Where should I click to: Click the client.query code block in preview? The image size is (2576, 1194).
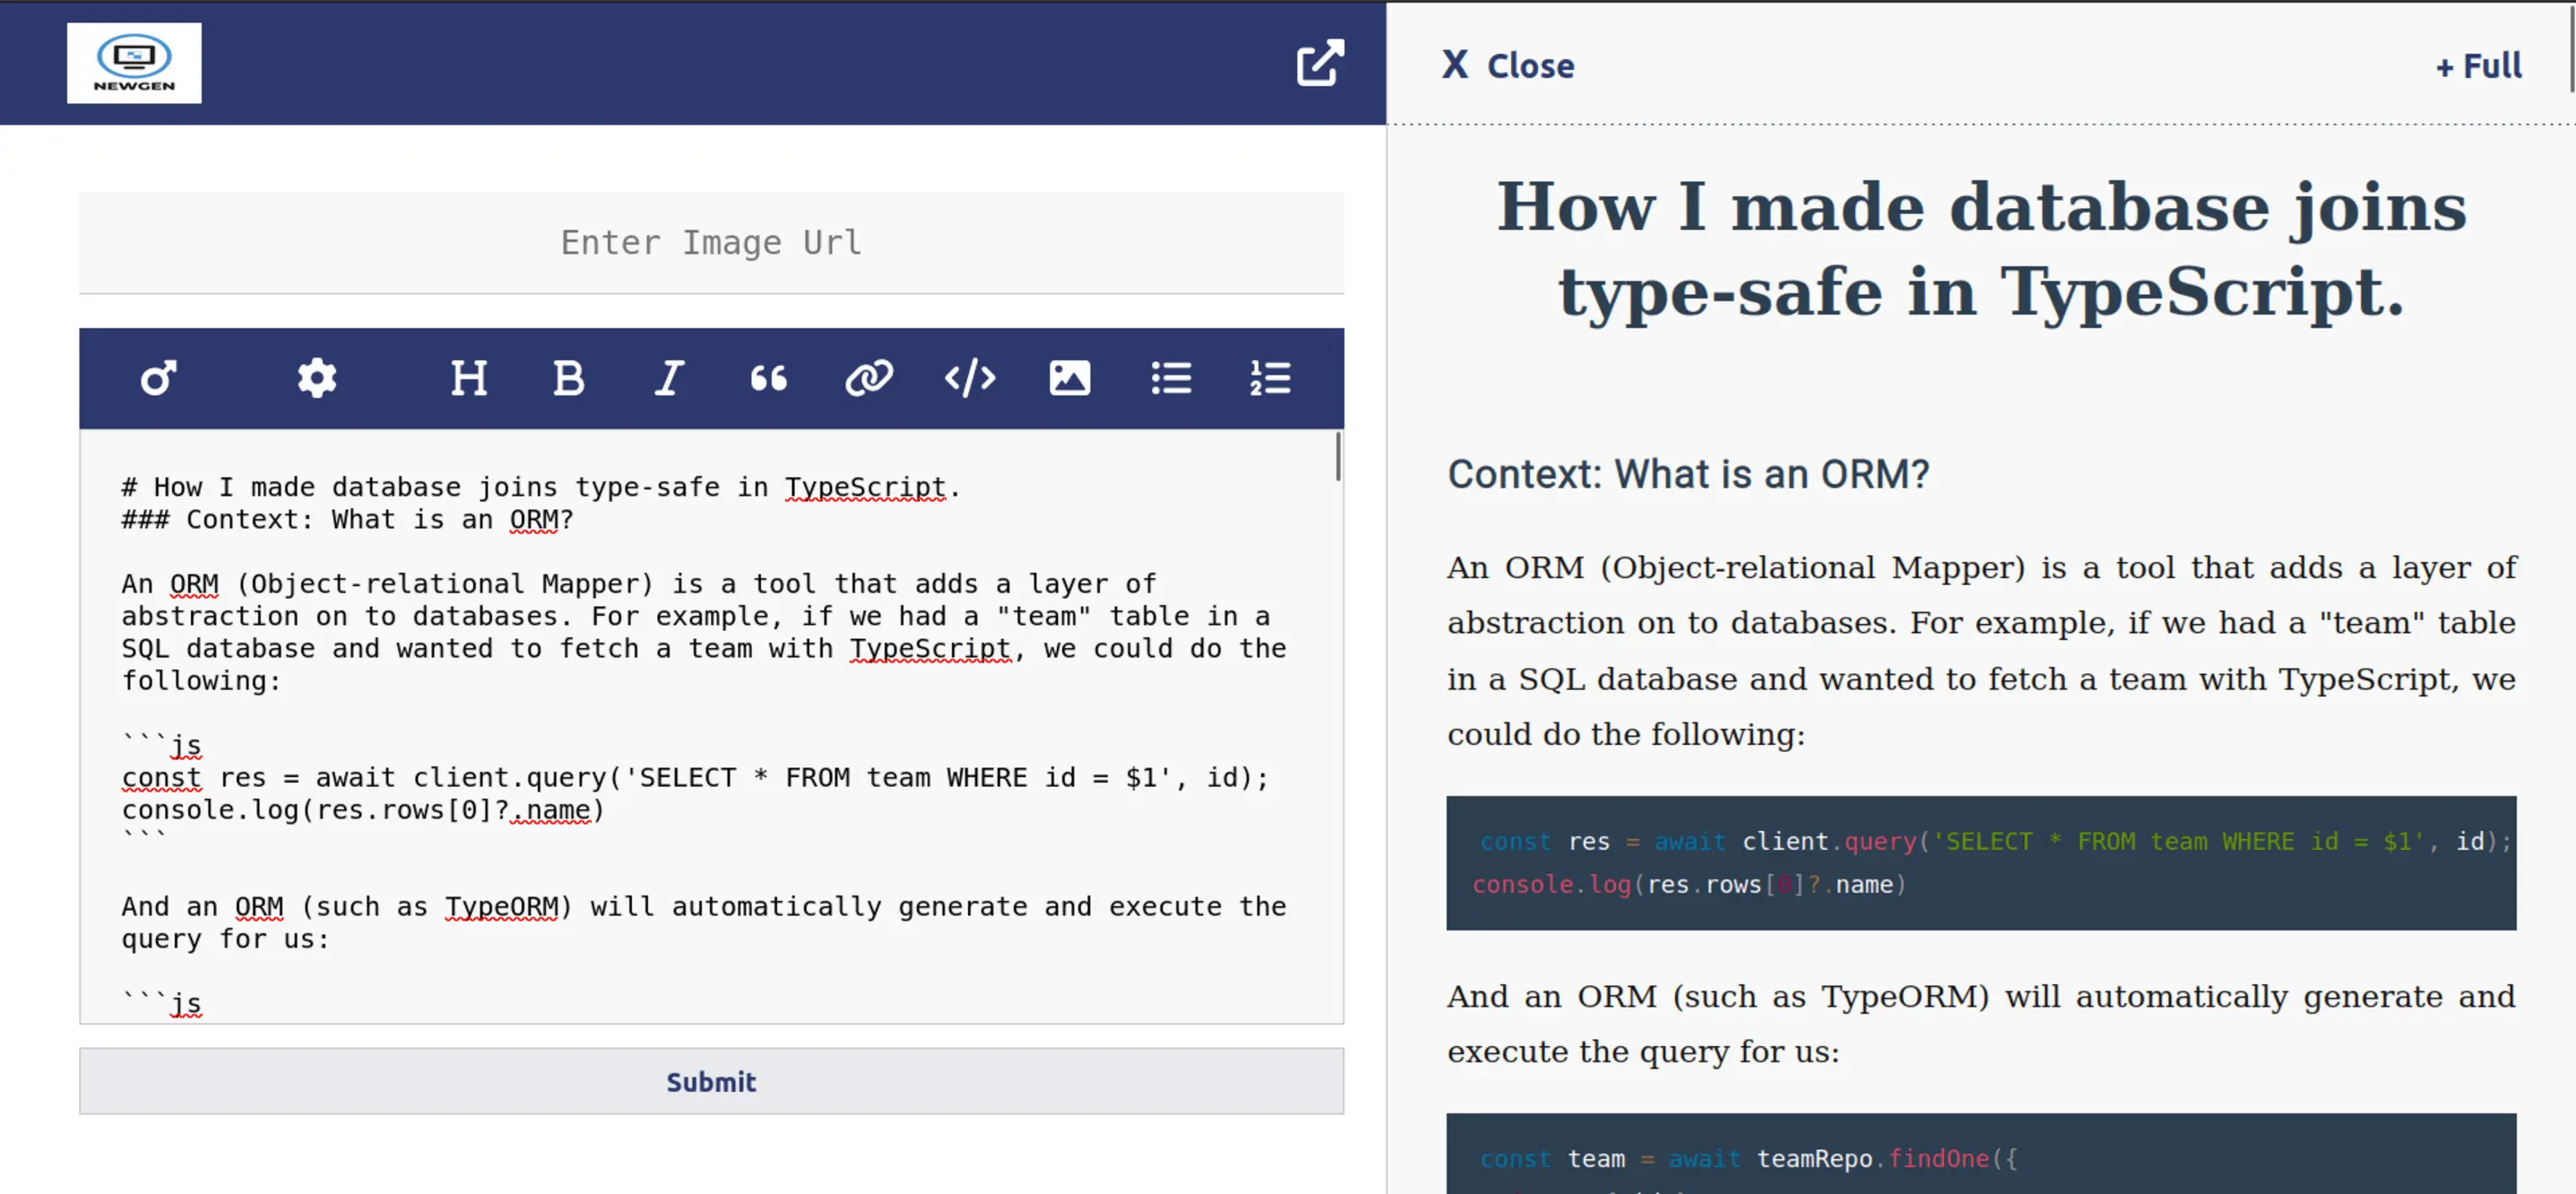(1981, 863)
